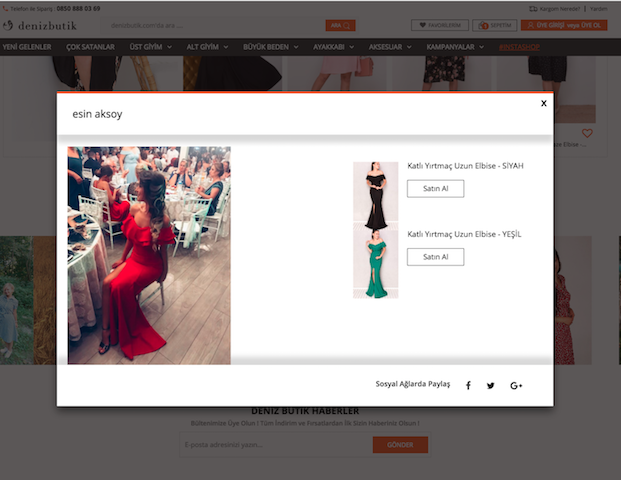The height and width of the screenshot is (480, 621).
Task: Open green dress product thumbnail
Action: tap(375, 264)
